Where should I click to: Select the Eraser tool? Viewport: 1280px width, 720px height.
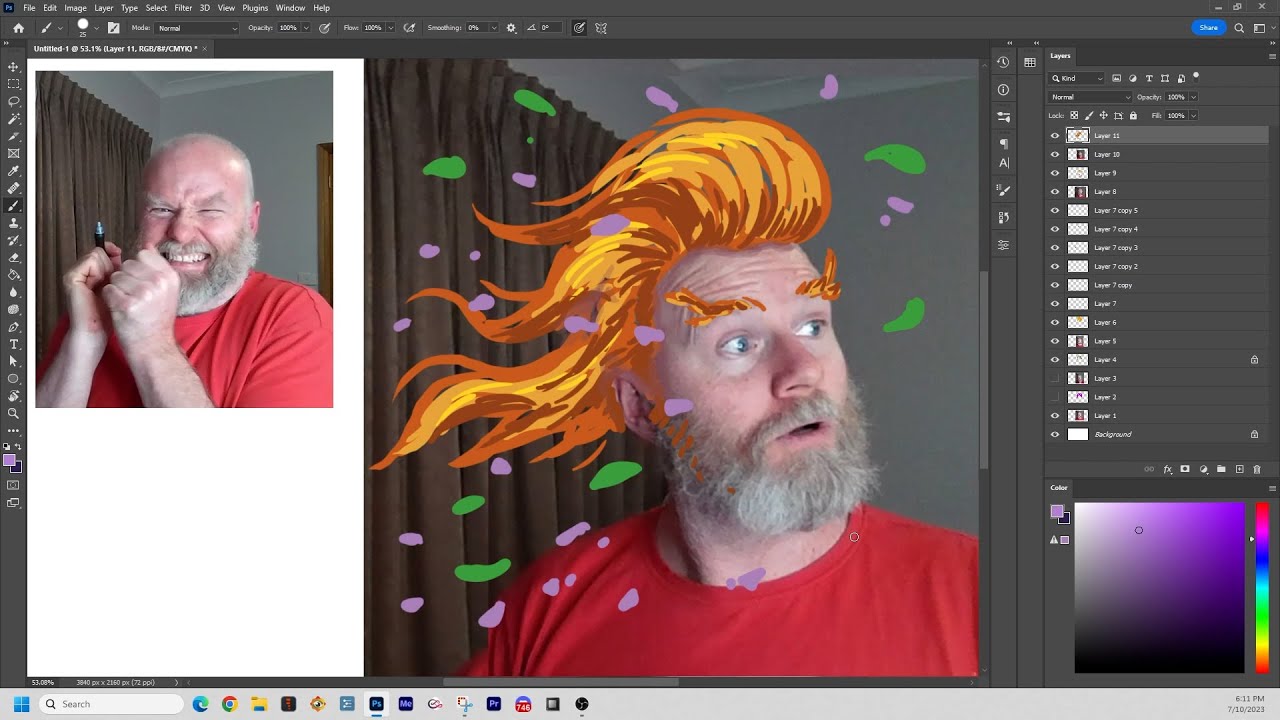point(13,258)
